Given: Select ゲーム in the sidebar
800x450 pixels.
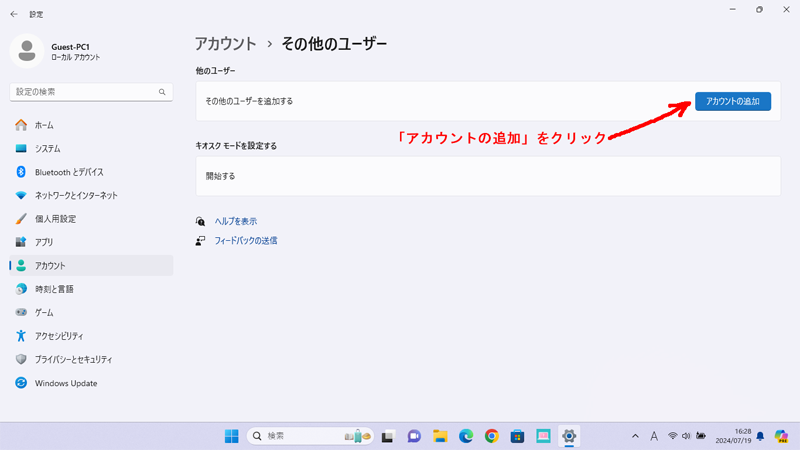Looking at the screenshot, I should [44, 313].
